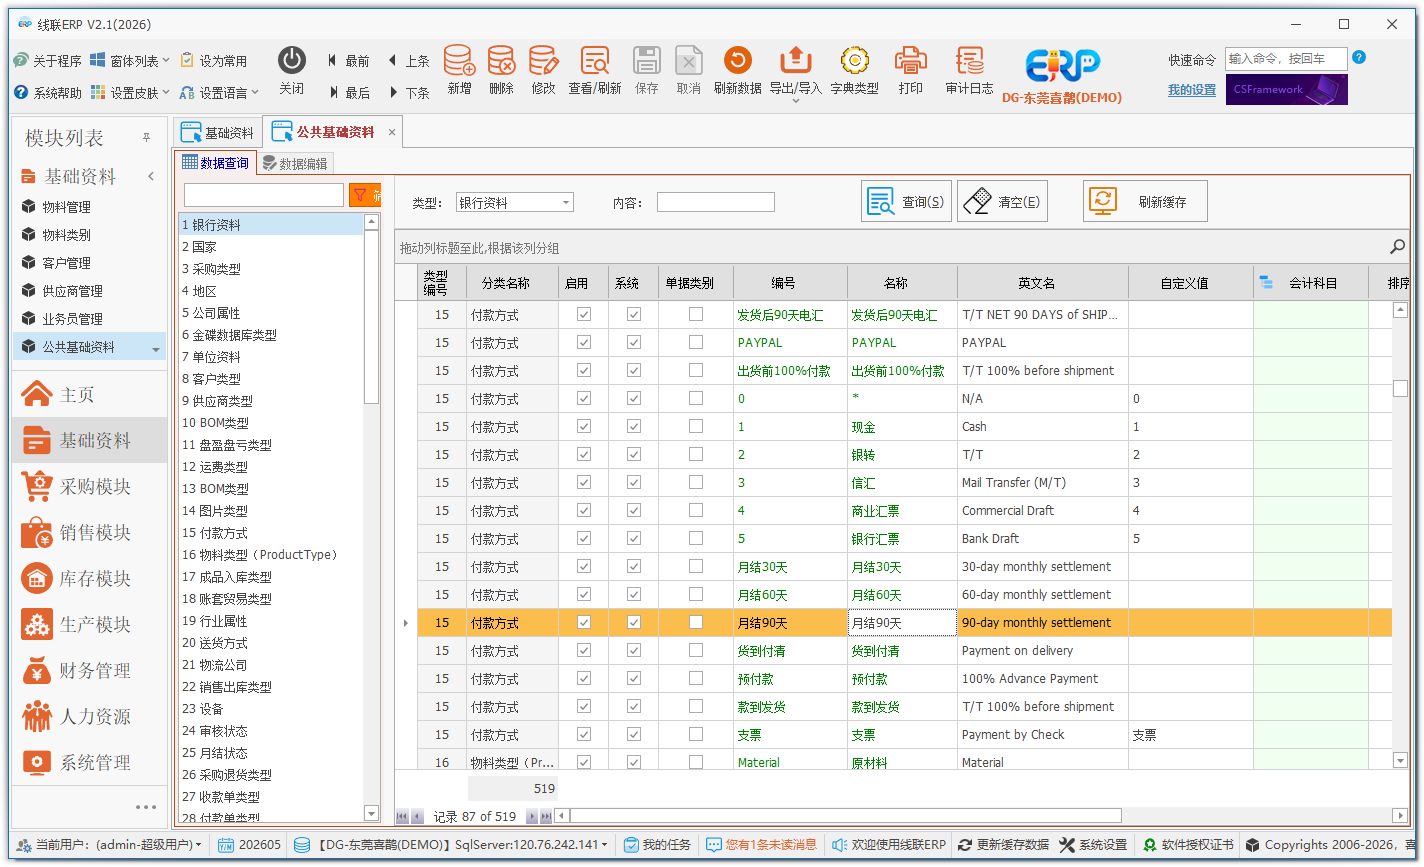
Task: Click the 清空(E) button
Action: click(x=1002, y=201)
